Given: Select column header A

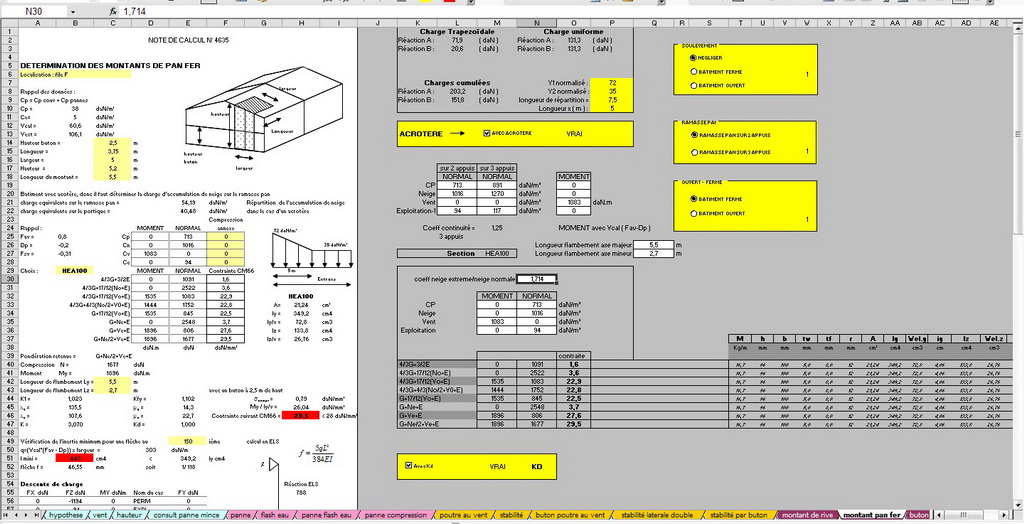Looking at the screenshot, I should click(37, 24).
